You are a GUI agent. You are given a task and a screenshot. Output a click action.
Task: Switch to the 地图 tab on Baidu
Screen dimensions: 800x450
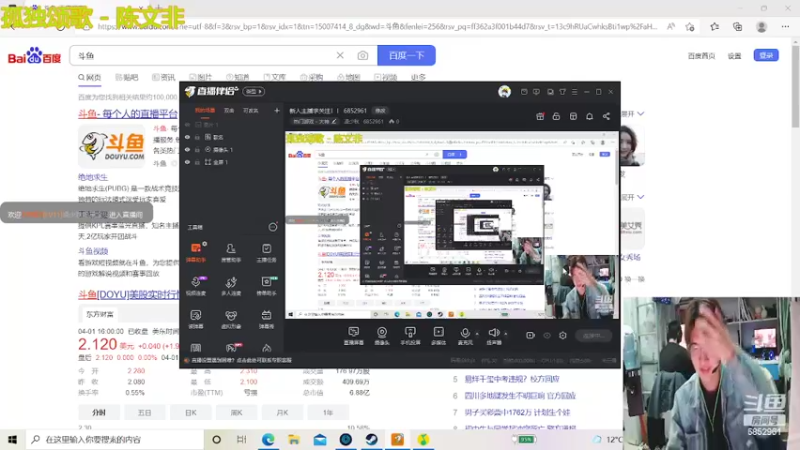[x=349, y=77]
